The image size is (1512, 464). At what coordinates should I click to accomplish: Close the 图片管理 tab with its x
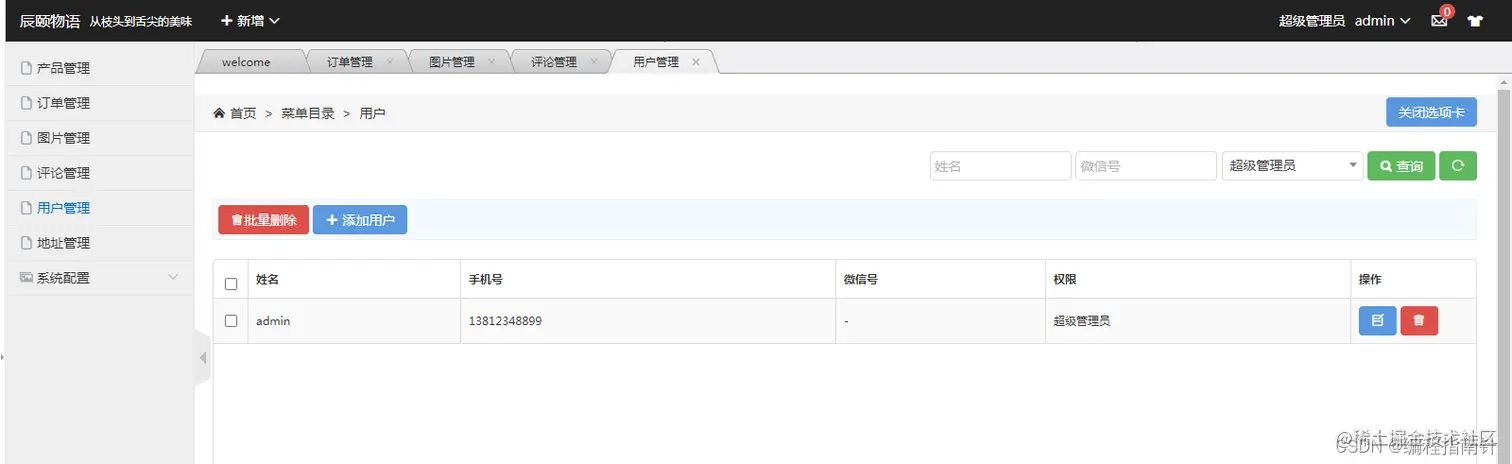(492, 62)
